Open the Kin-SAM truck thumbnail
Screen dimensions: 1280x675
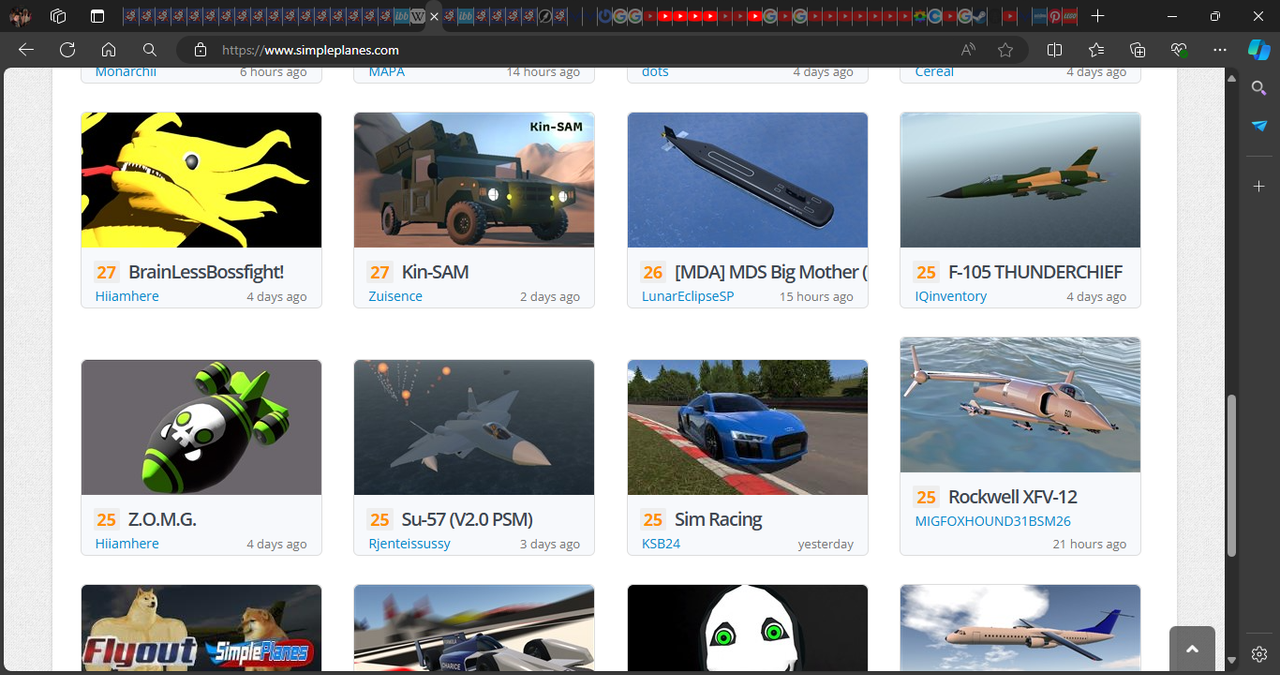point(474,180)
